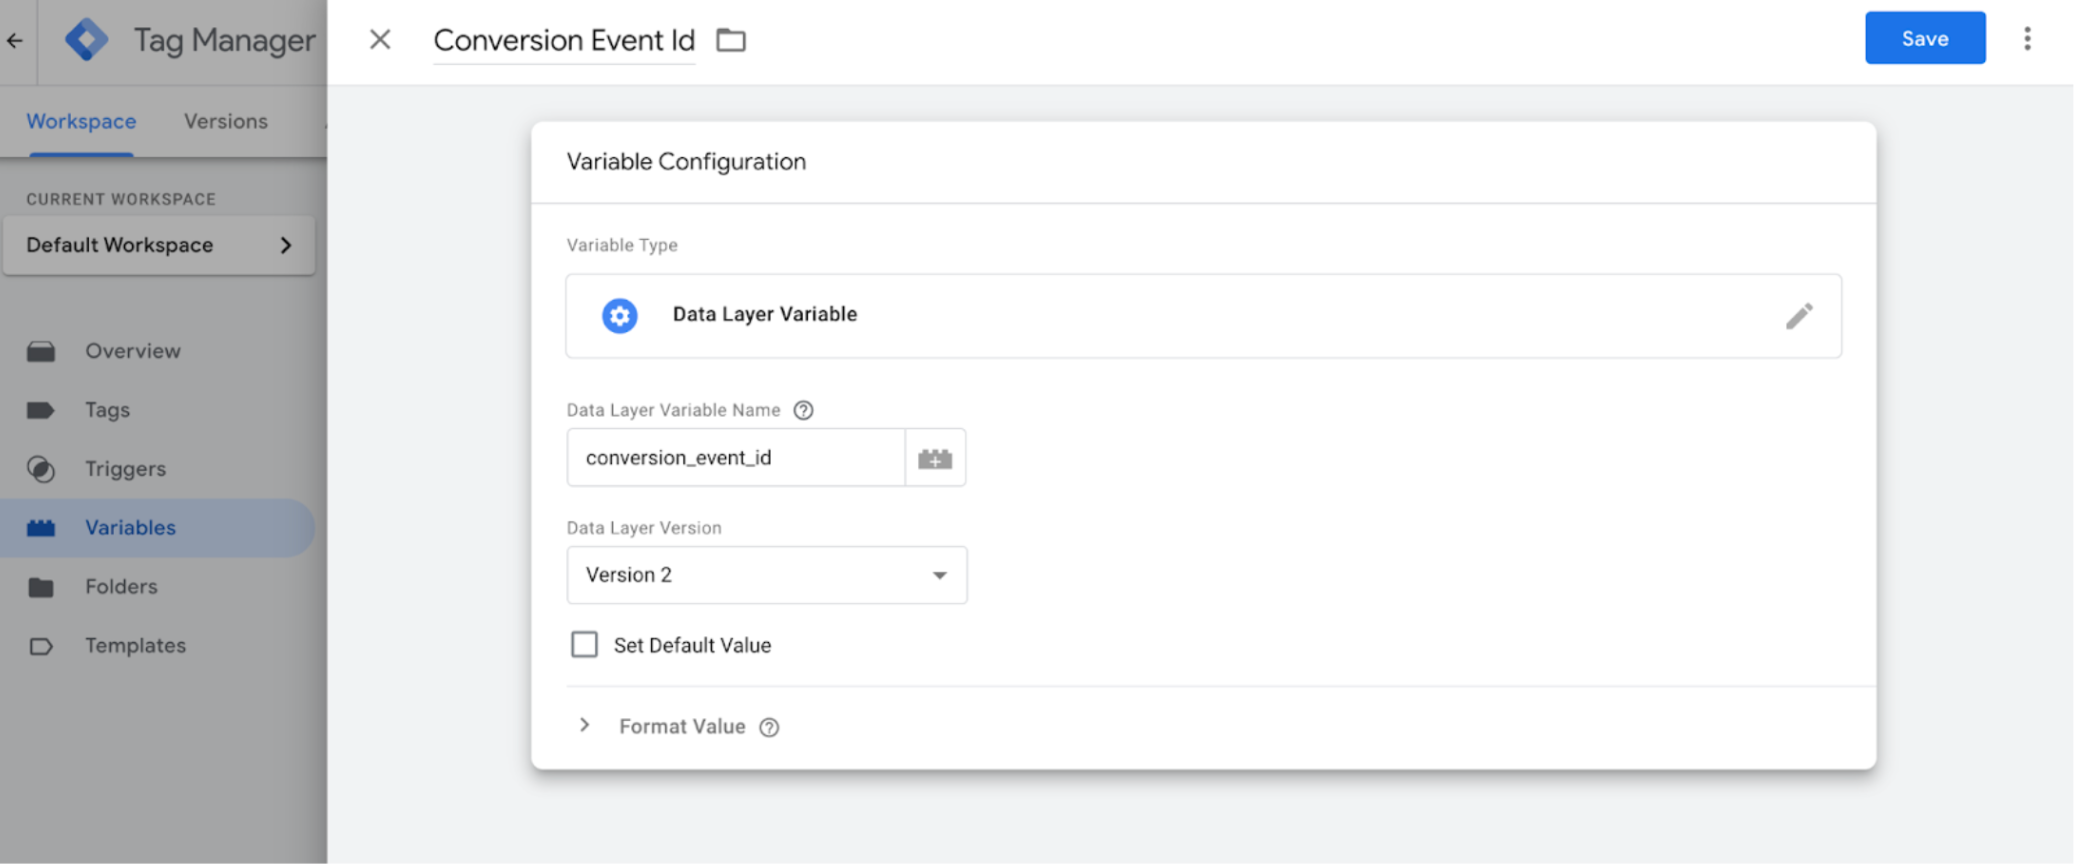The height and width of the screenshot is (868, 2080).
Task: Click the Data Layer Variable Name field
Action: coord(735,458)
